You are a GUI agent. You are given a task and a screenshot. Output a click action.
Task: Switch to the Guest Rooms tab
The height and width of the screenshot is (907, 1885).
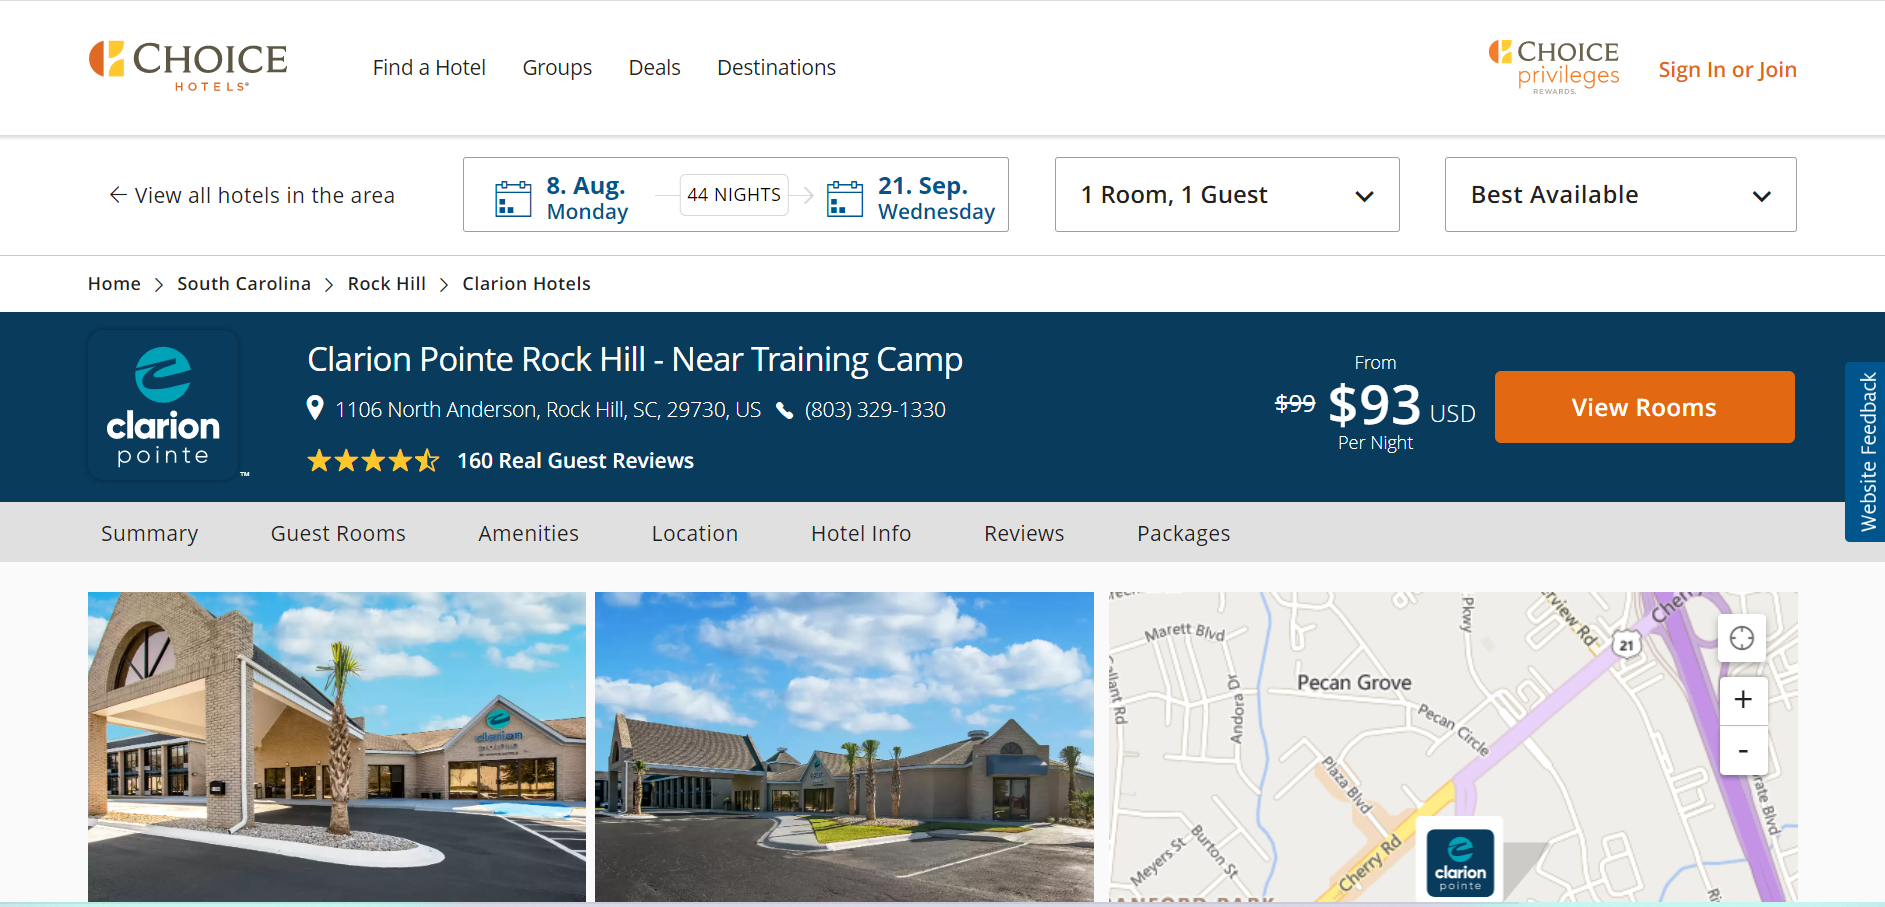338,534
